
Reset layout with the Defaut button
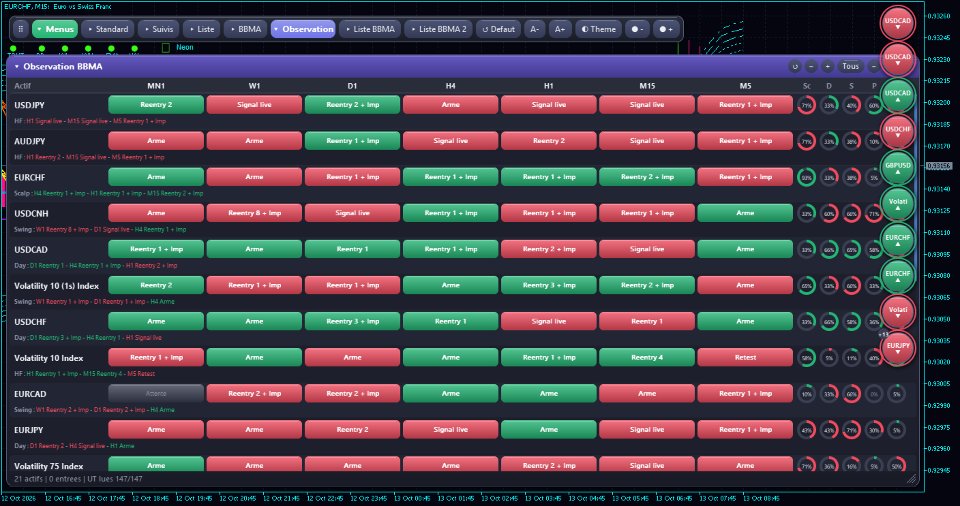click(498, 29)
